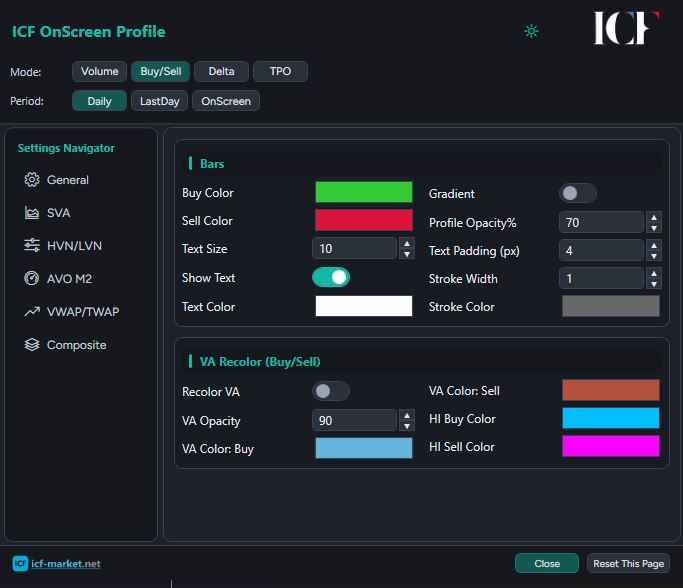Click the small ICF badge in footer
The height and width of the screenshot is (588, 683).
[20, 564]
